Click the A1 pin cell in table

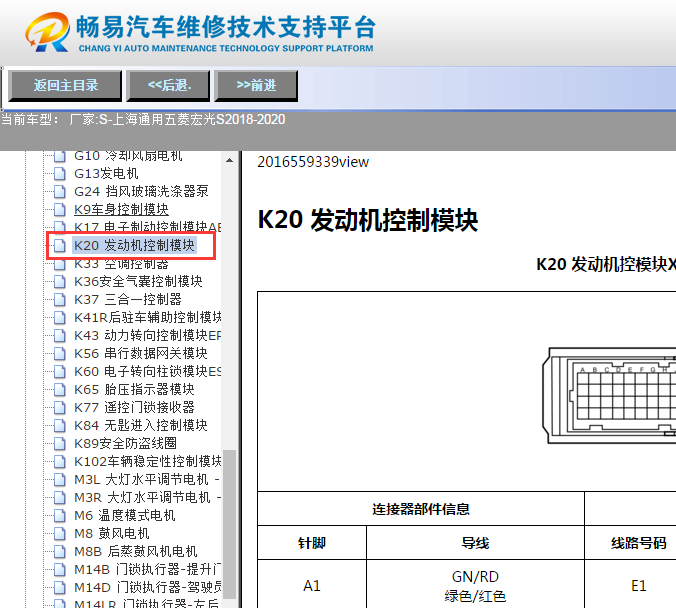[312, 584]
